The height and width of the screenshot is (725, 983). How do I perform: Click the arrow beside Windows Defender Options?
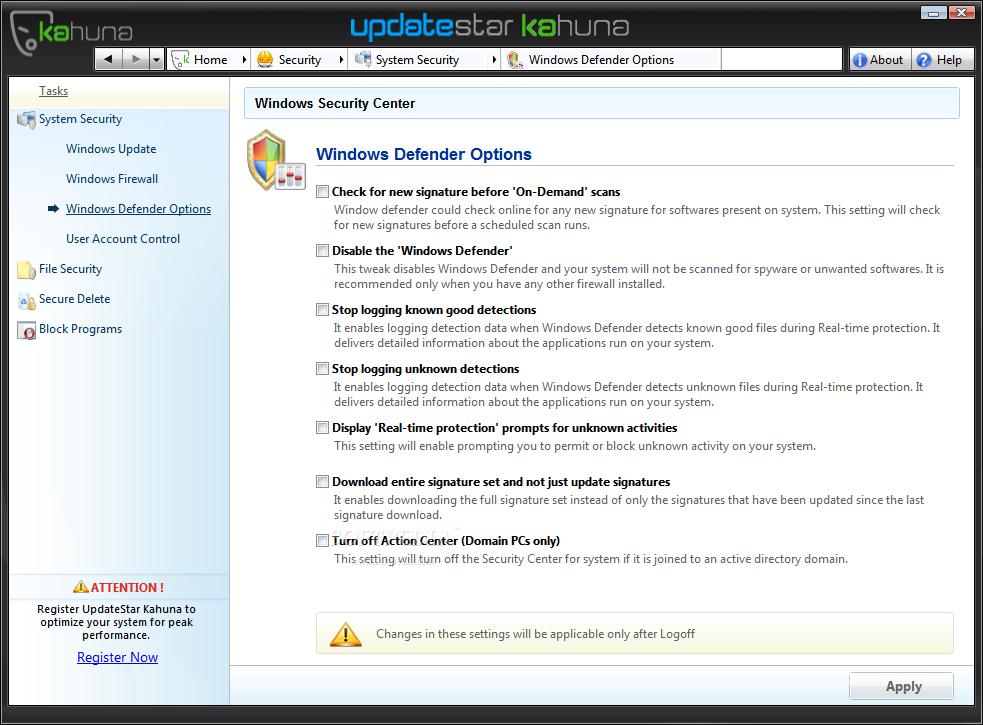[x=53, y=209]
